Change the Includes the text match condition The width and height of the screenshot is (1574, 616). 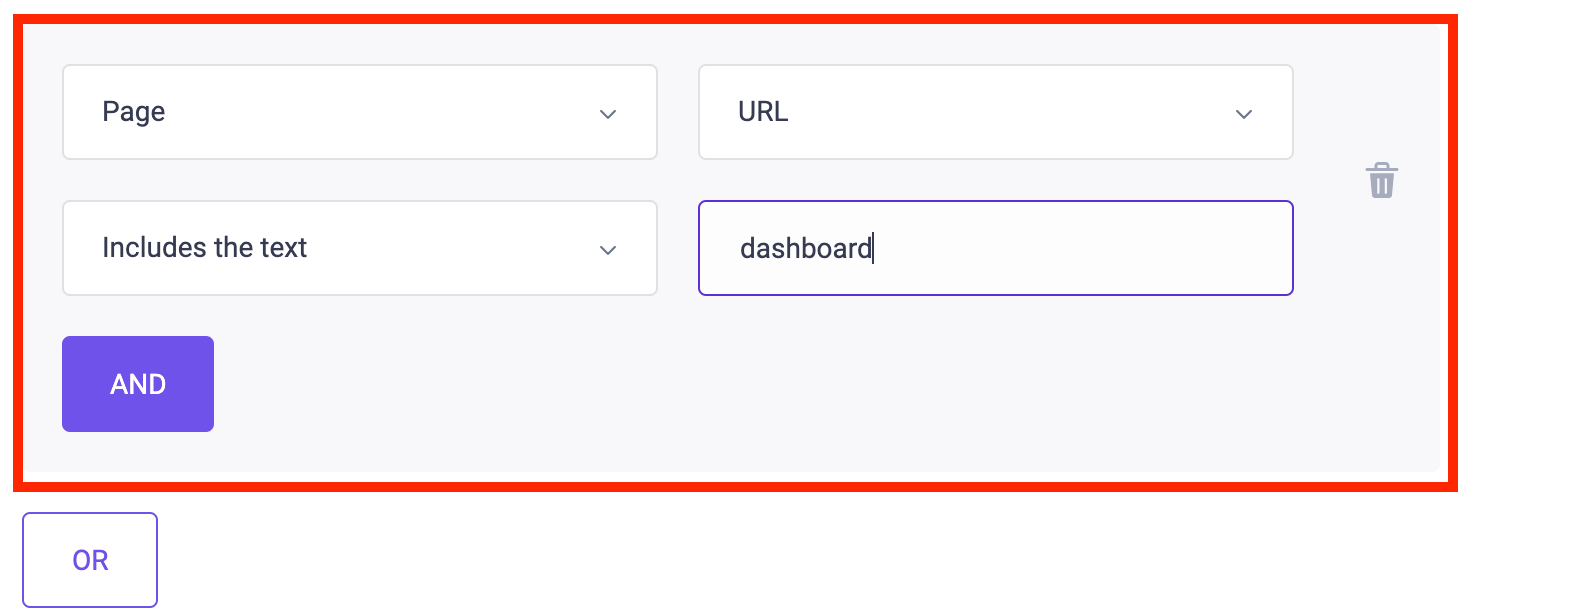360,248
